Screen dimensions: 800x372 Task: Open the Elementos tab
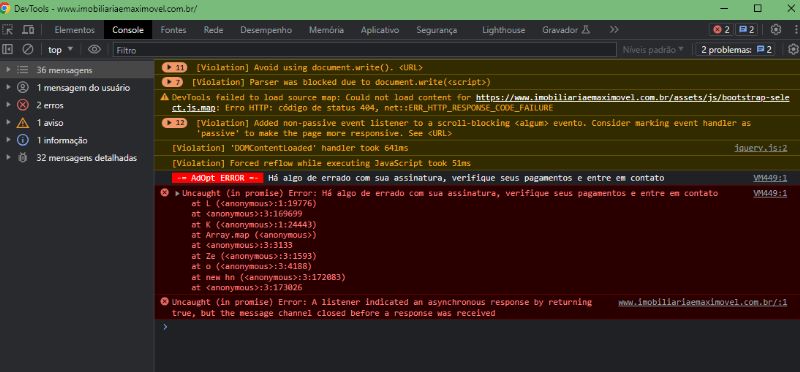(74, 30)
